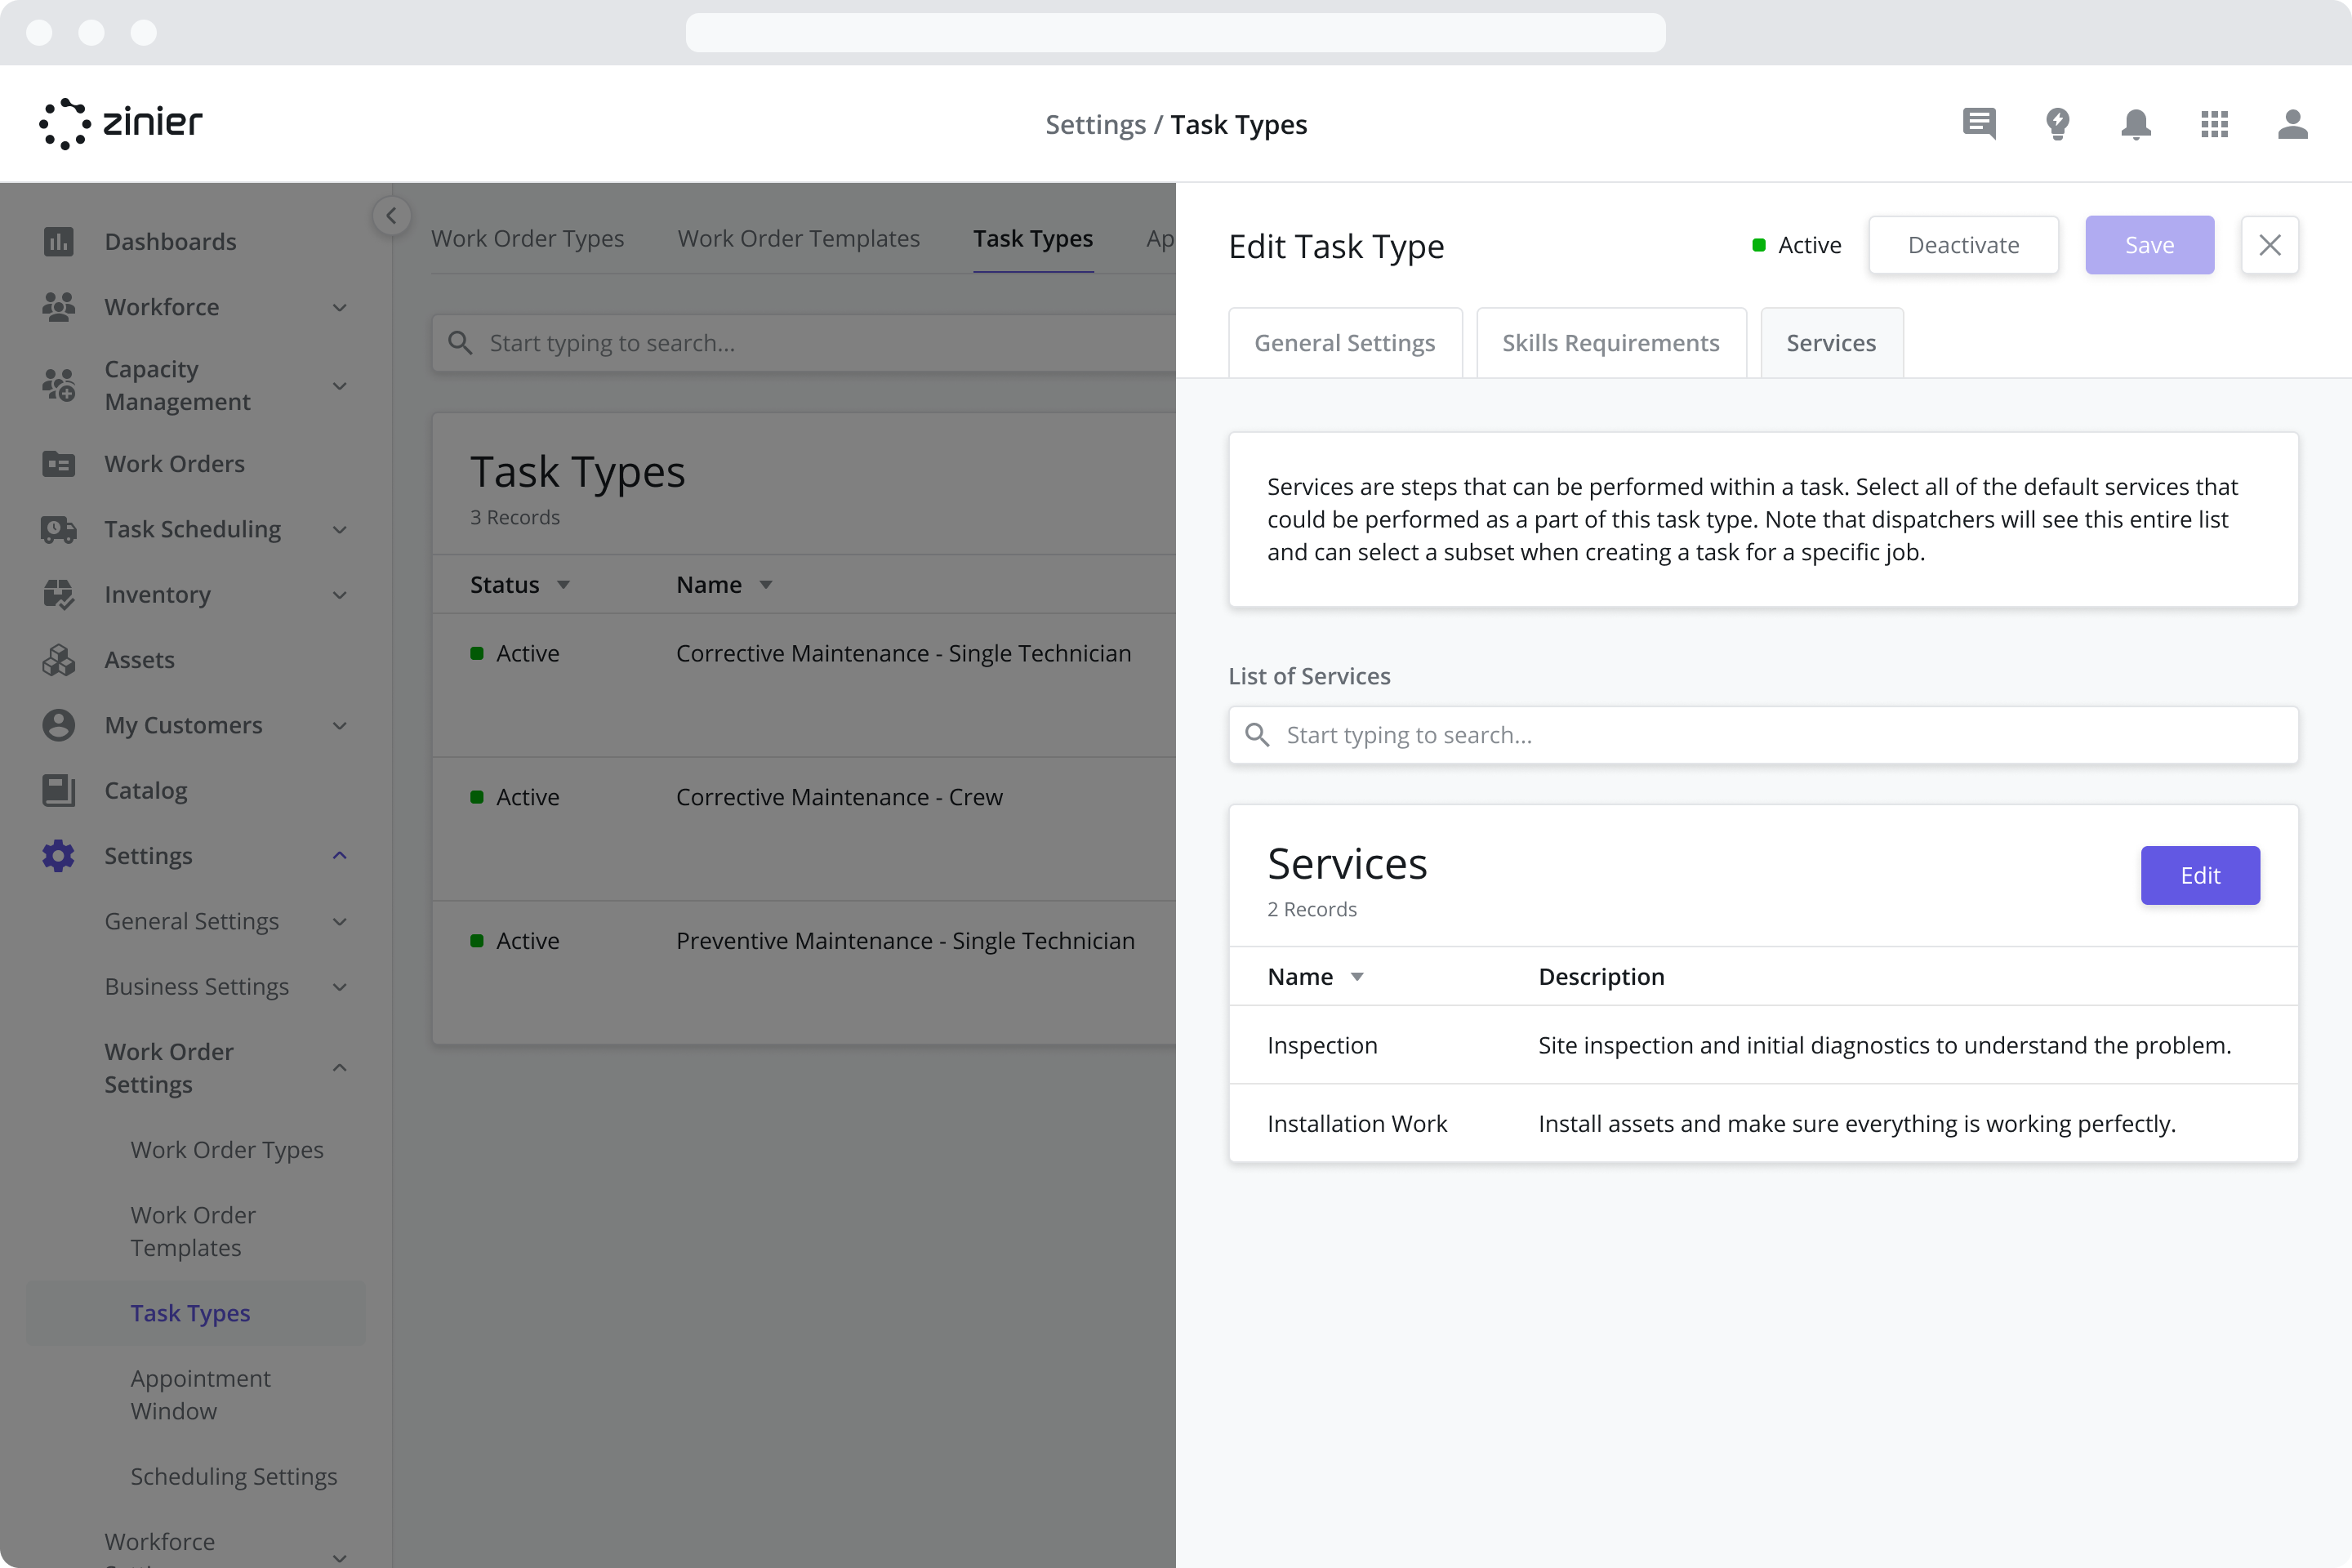Click the lightbulb help icon
The height and width of the screenshot is (1568, 2352).
[x=2058, y=124]
